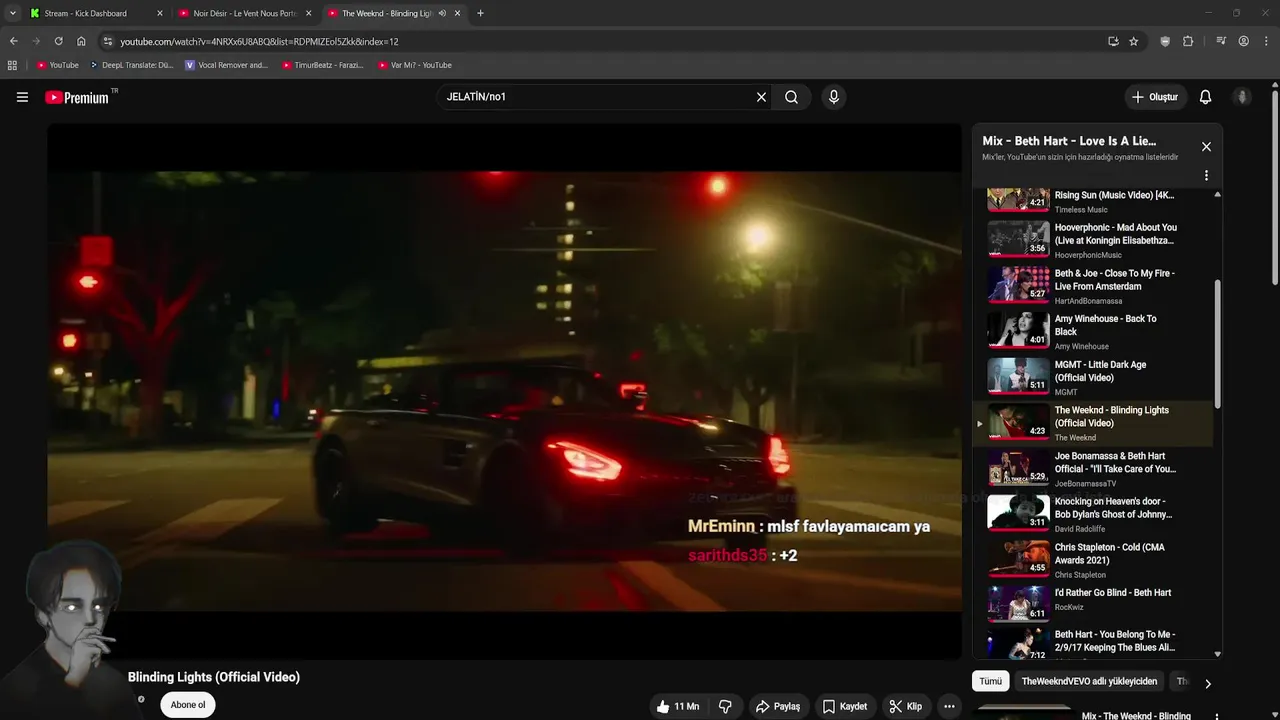Click the magnifier search button
This screenshot has width=1280, height=720.
[x=791, y=97]
